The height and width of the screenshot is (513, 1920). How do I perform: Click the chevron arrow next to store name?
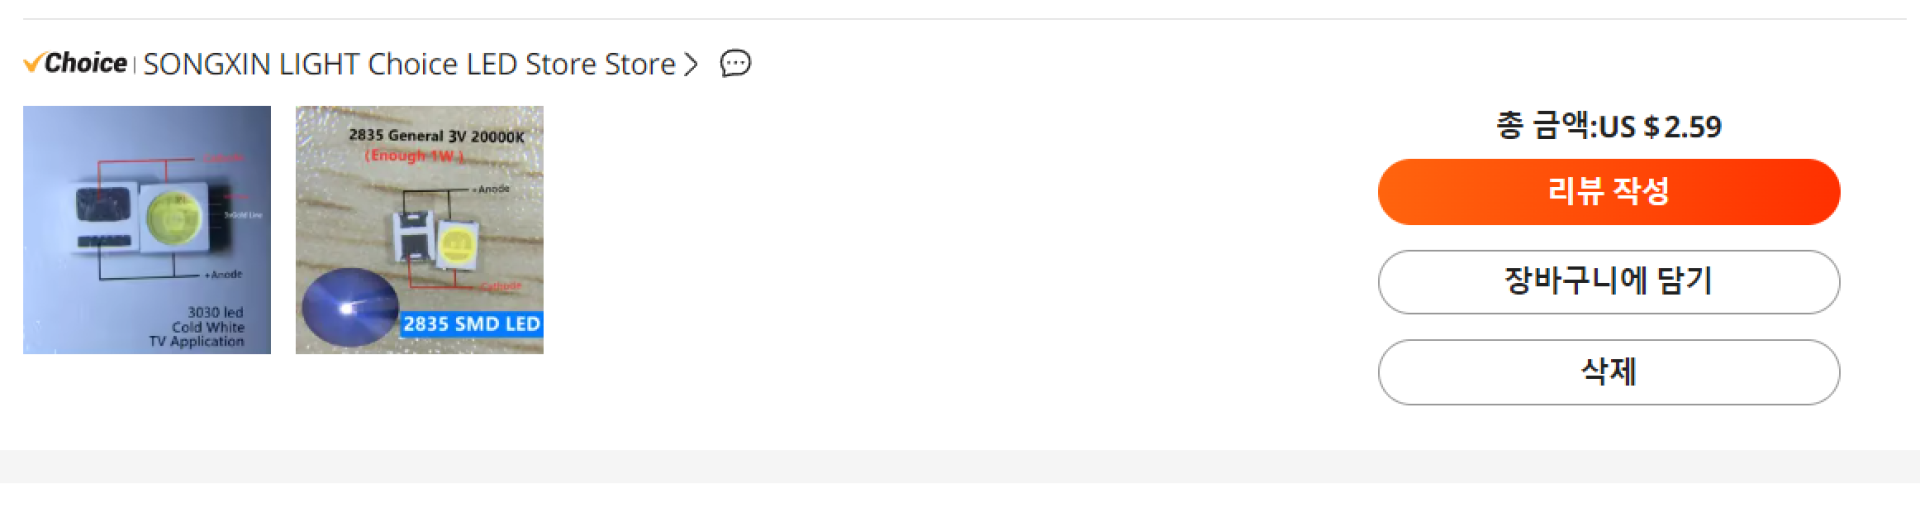(x=690, y=65)
